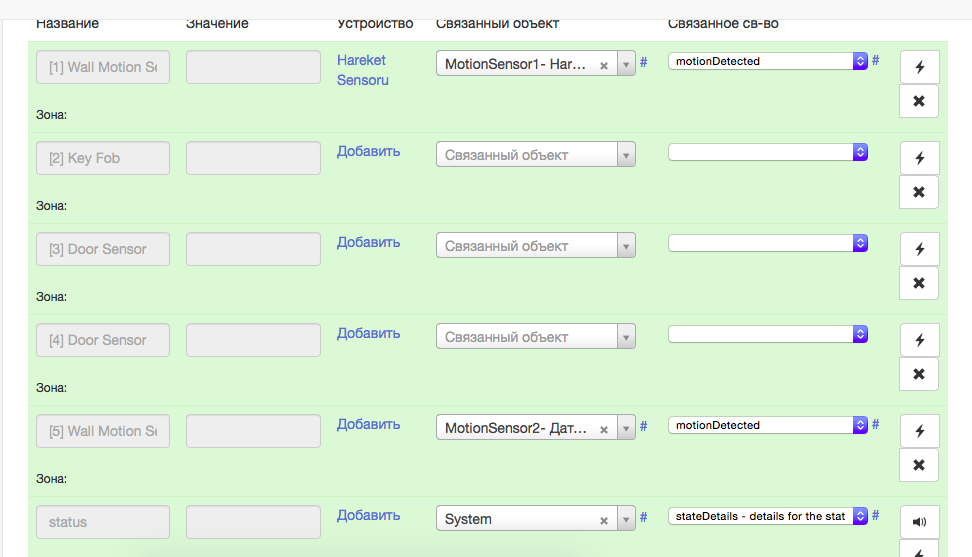
Task: Click Добавить link for Key Fob row
Action: [x=368, y=151]
